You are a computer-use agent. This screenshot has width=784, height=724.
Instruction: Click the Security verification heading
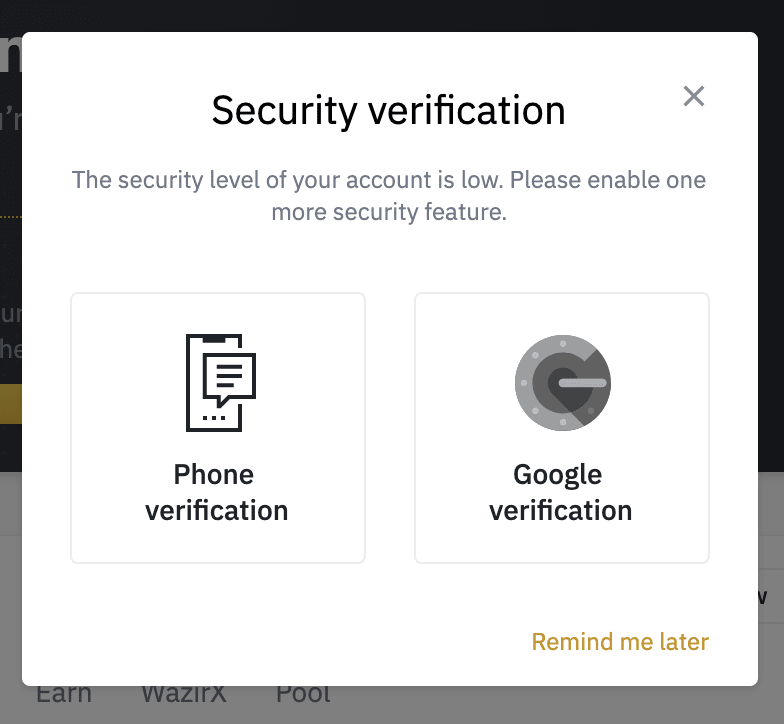tap(388, 110)
